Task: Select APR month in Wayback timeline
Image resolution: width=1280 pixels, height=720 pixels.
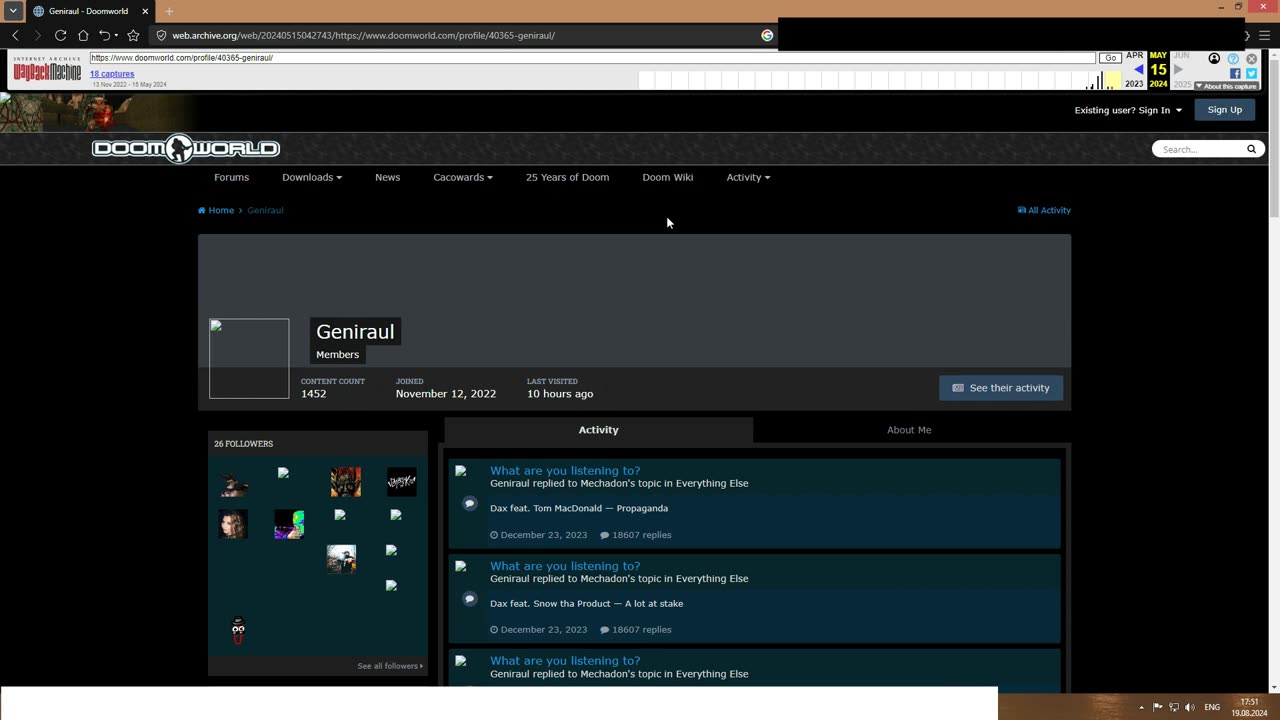Action: (x=1135, y=56)
